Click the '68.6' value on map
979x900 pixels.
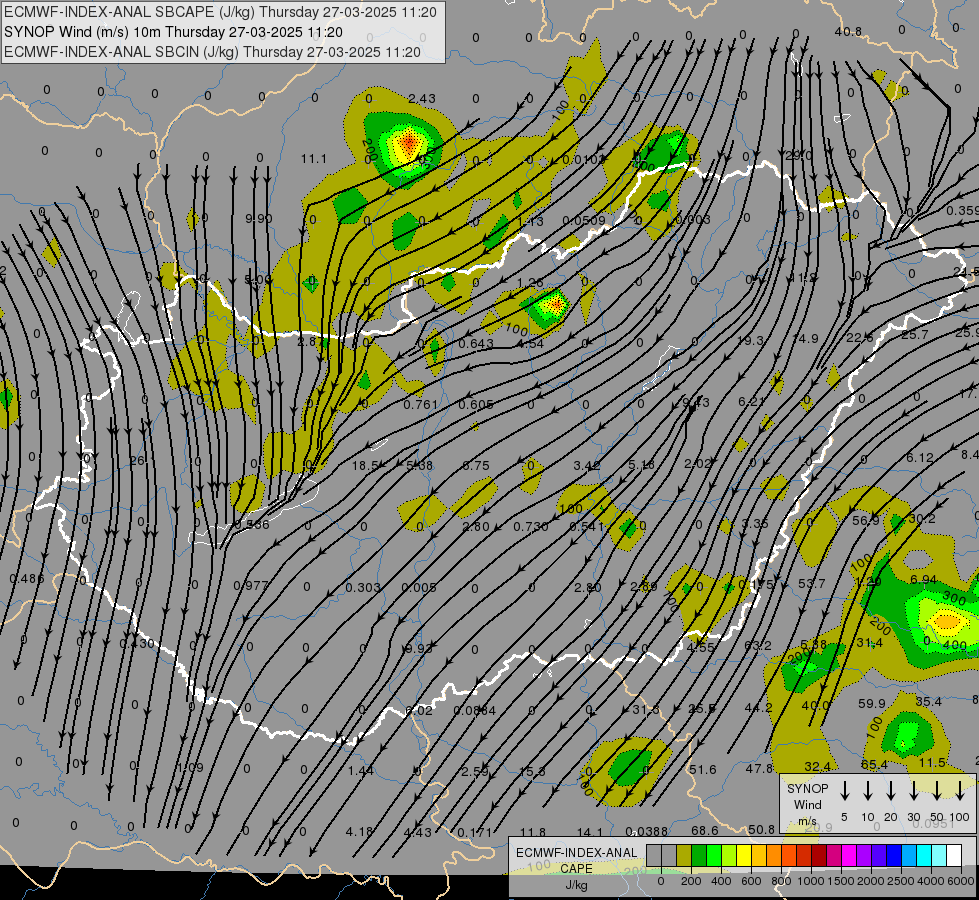704,831
